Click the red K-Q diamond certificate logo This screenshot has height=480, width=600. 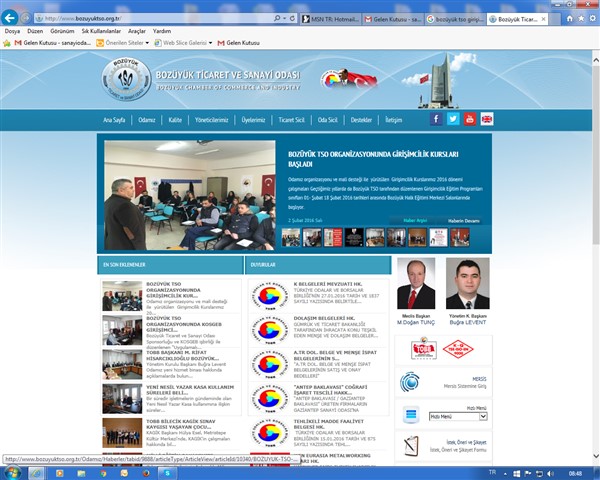458,349
